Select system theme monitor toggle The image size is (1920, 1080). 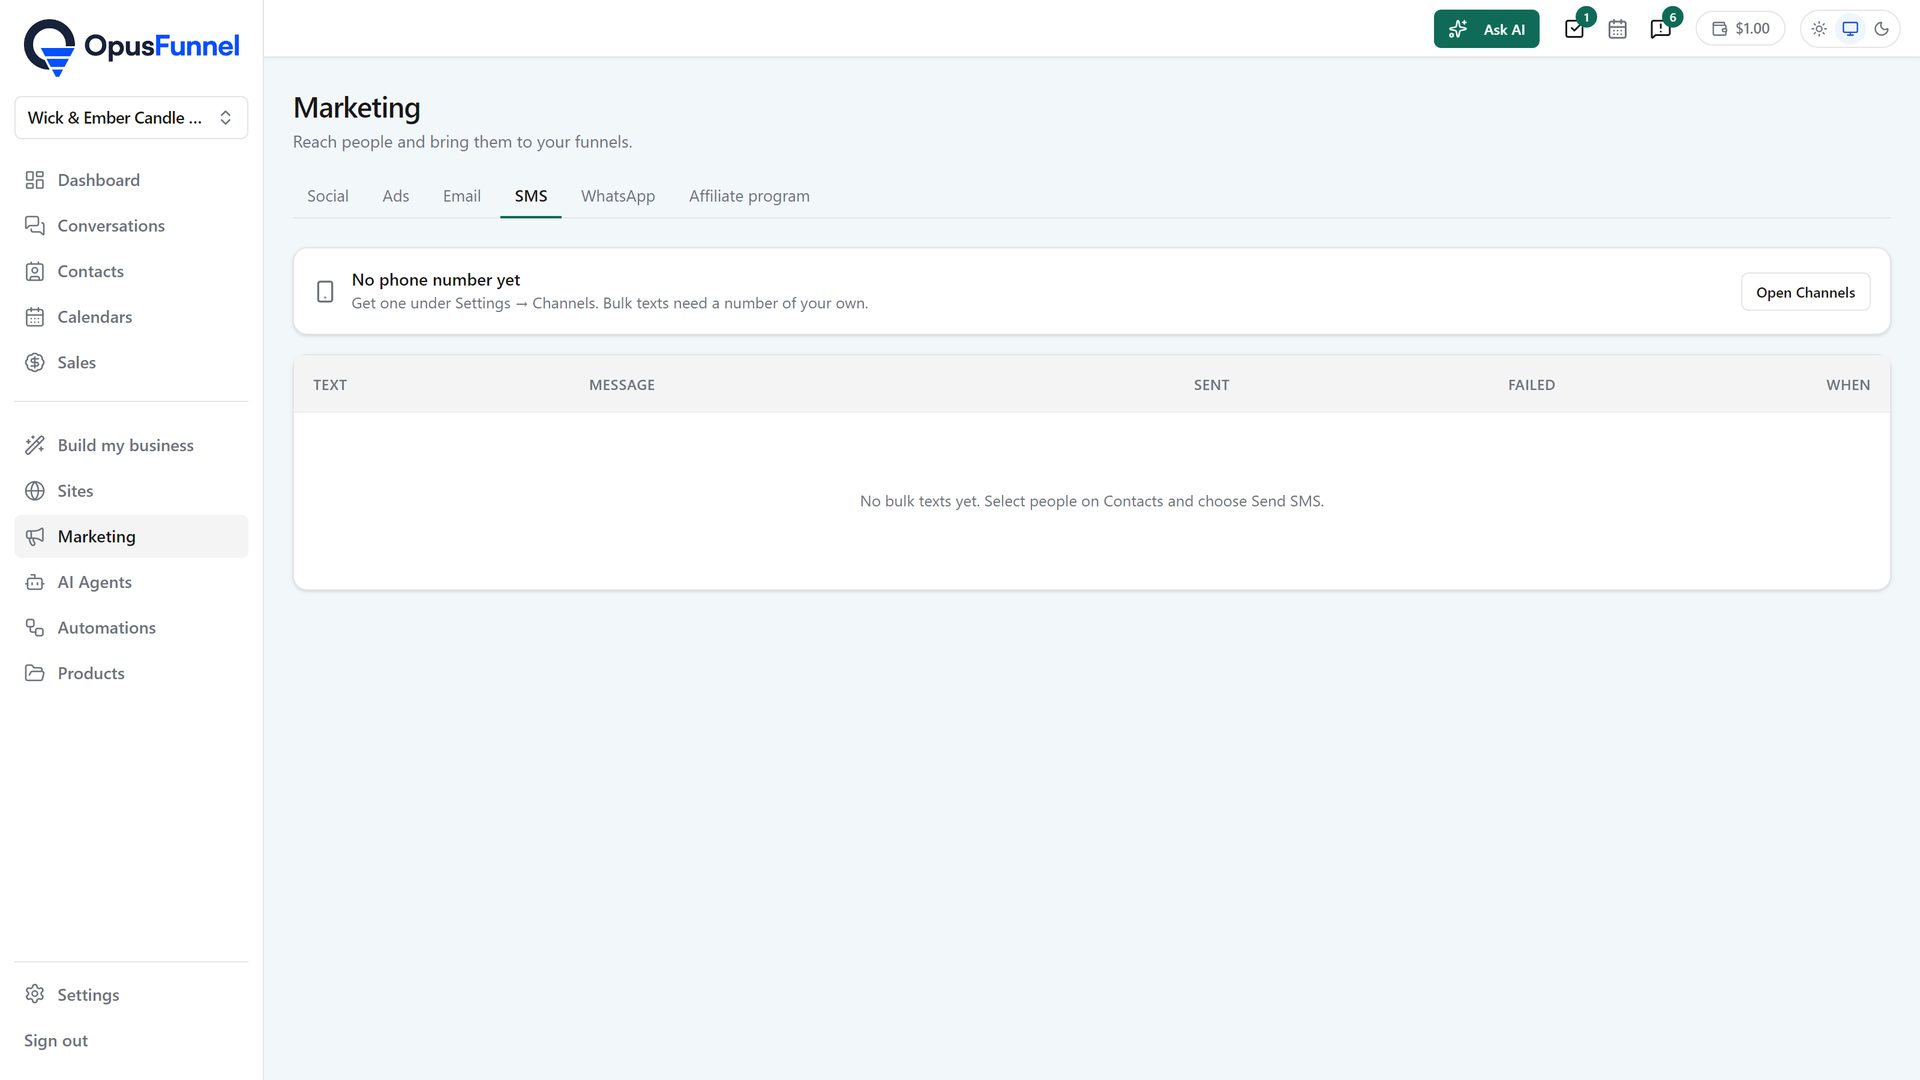pyautogui.click(x=1850, y=29)
